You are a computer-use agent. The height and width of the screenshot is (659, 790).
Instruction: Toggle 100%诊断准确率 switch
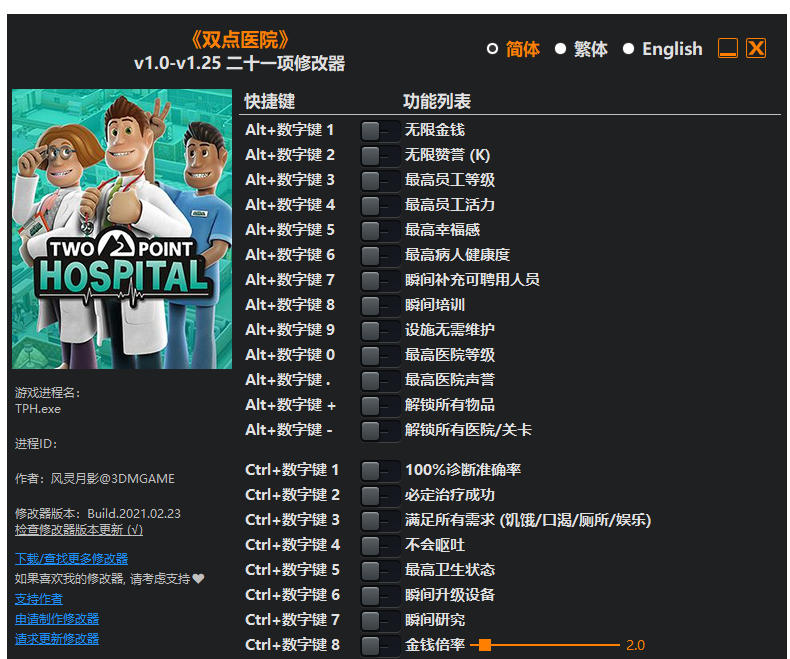[380, 471]
